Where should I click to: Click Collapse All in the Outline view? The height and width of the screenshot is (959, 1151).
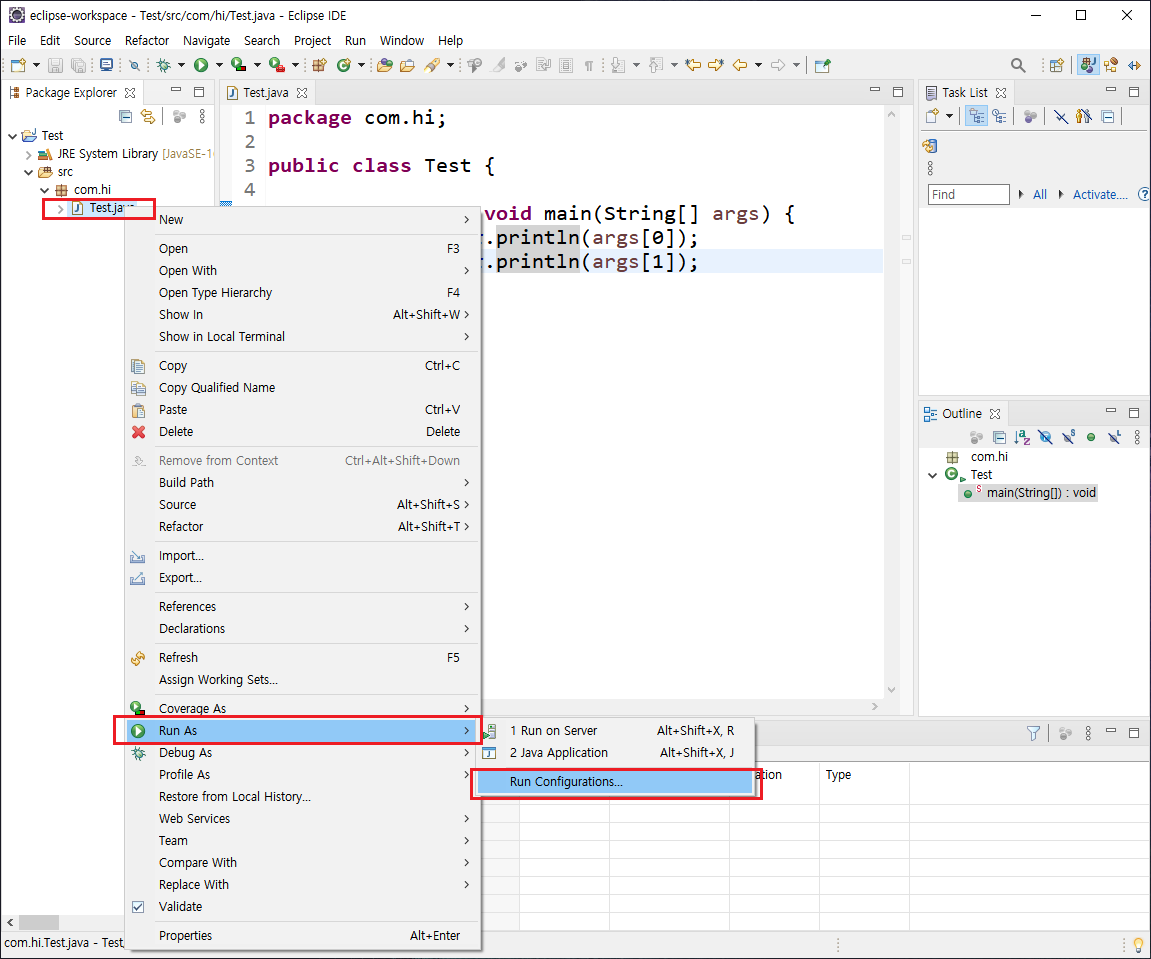click(999, 438)
